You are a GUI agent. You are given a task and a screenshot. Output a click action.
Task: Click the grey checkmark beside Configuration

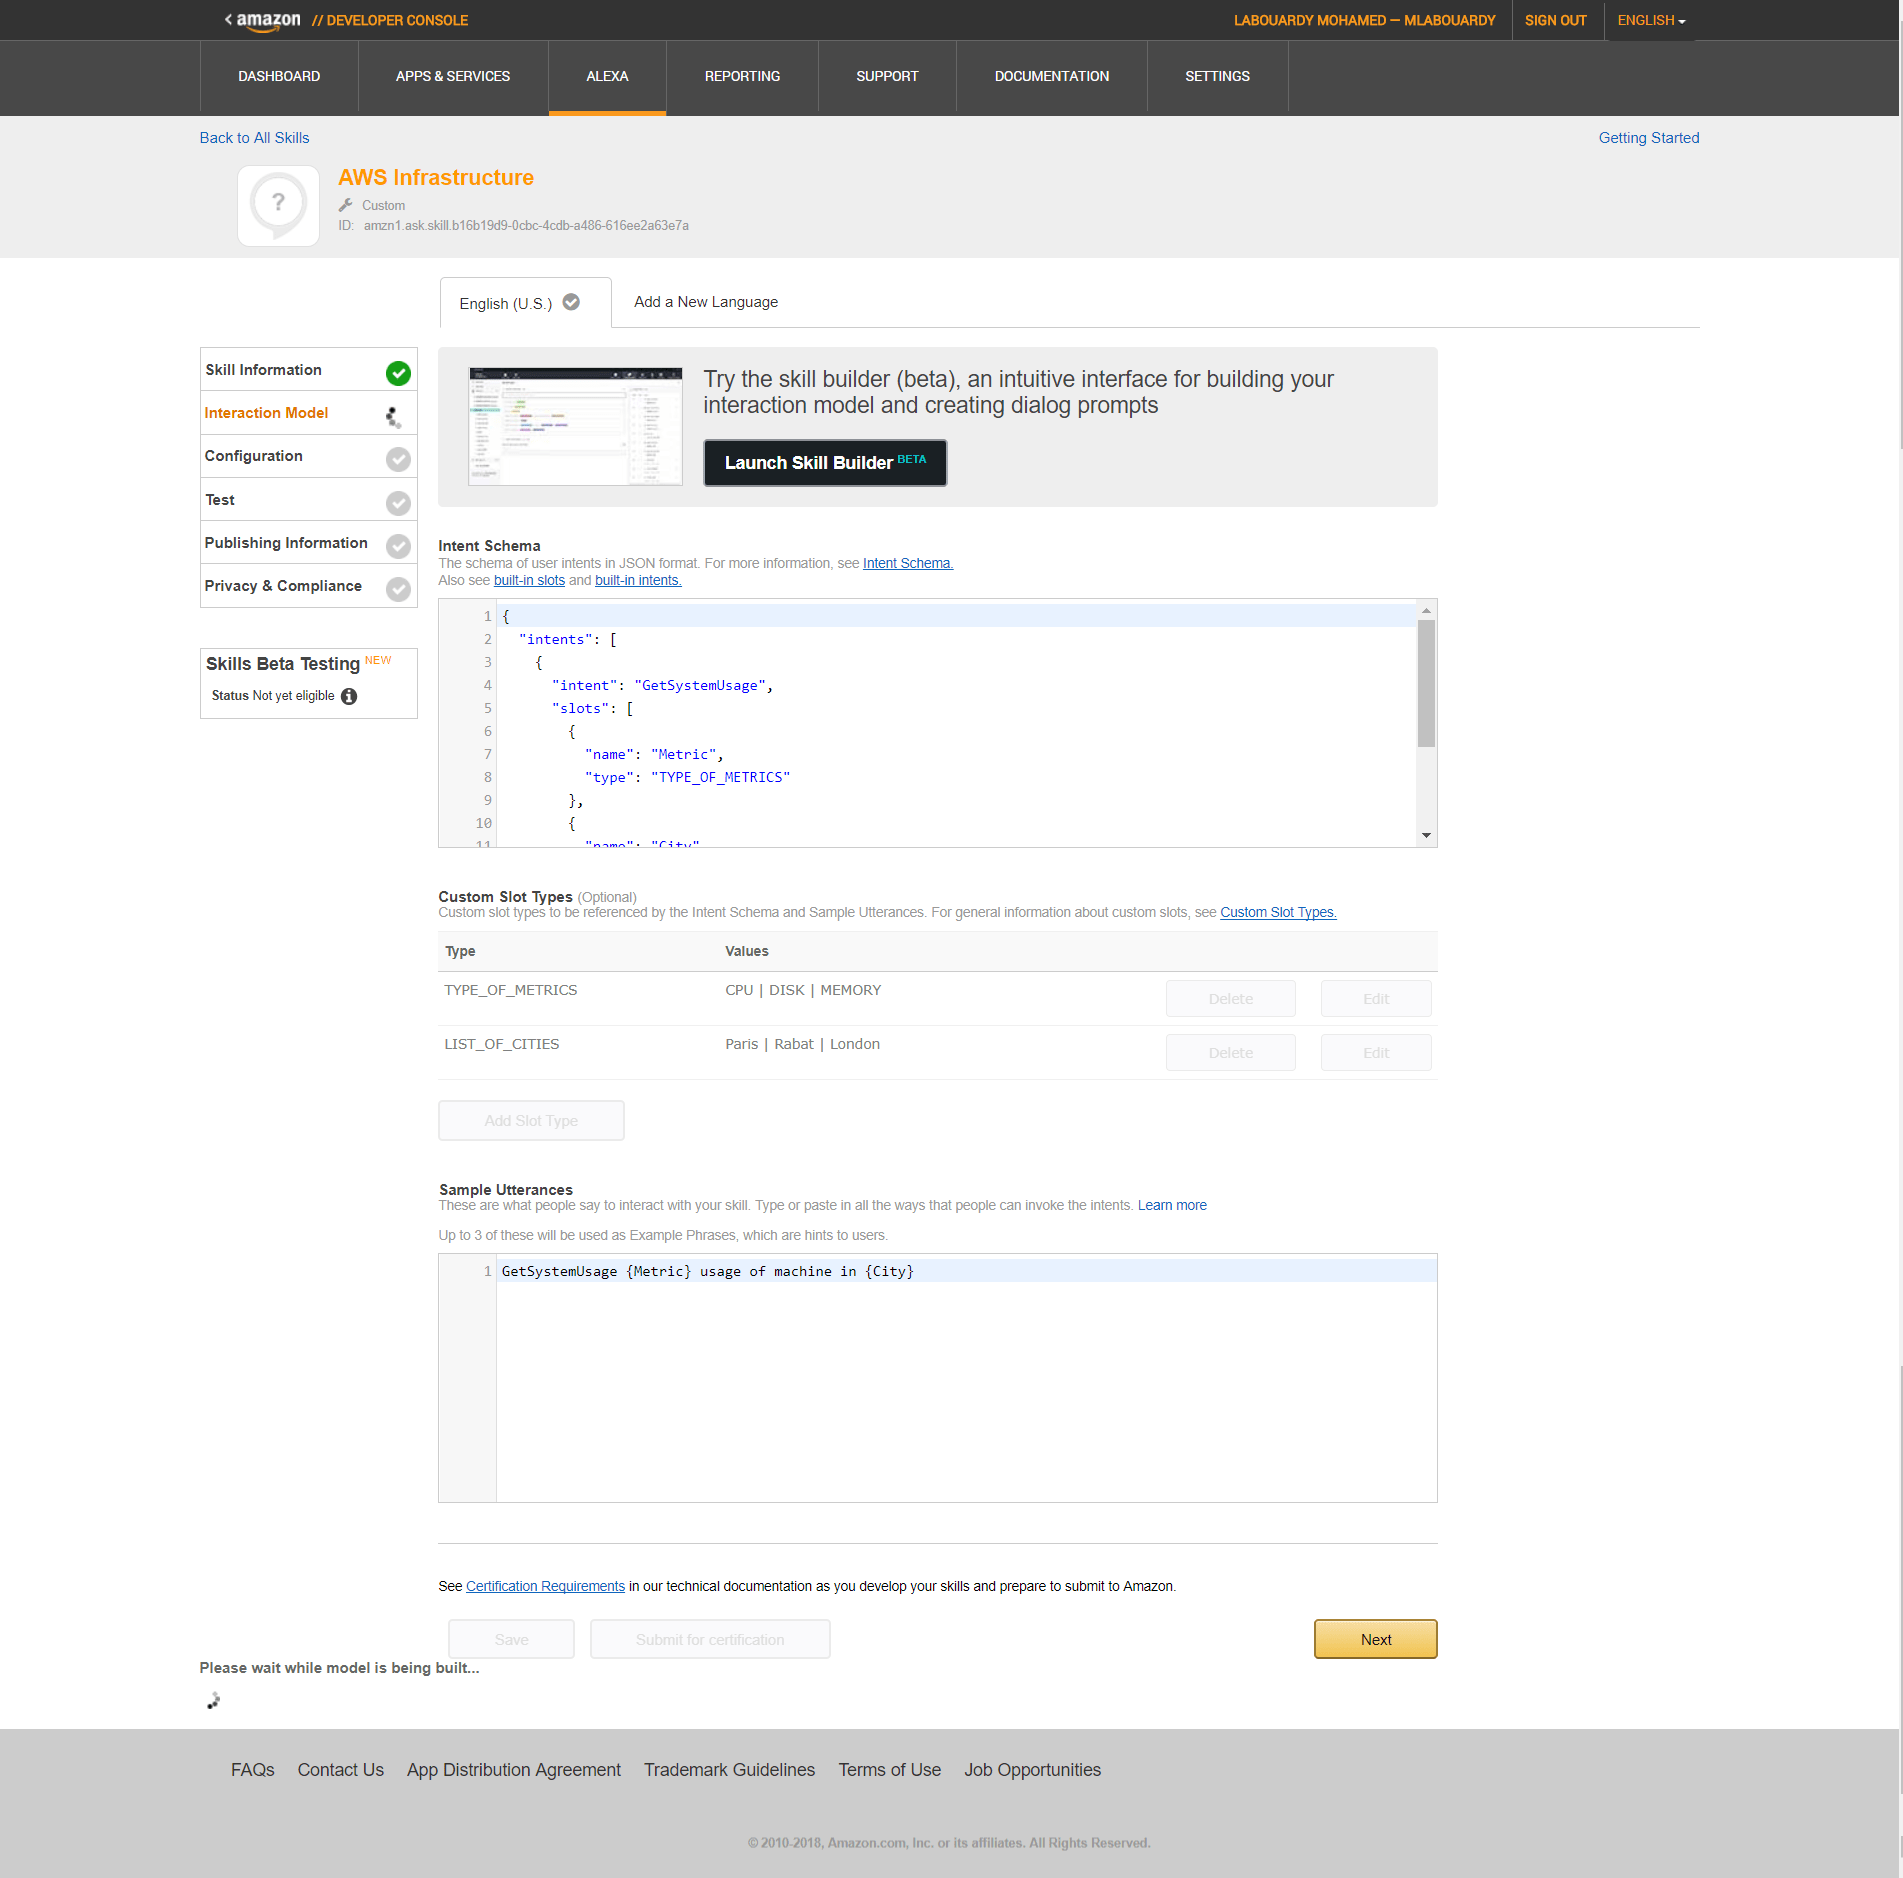(x=398, y=459)
